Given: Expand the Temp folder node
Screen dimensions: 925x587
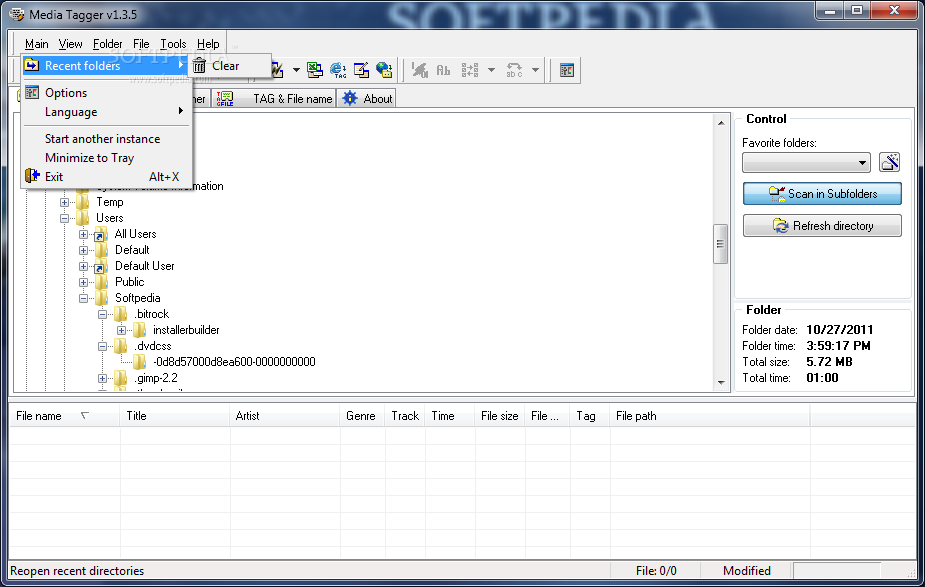Looking at the screenshot, I should tap(64, 202).
